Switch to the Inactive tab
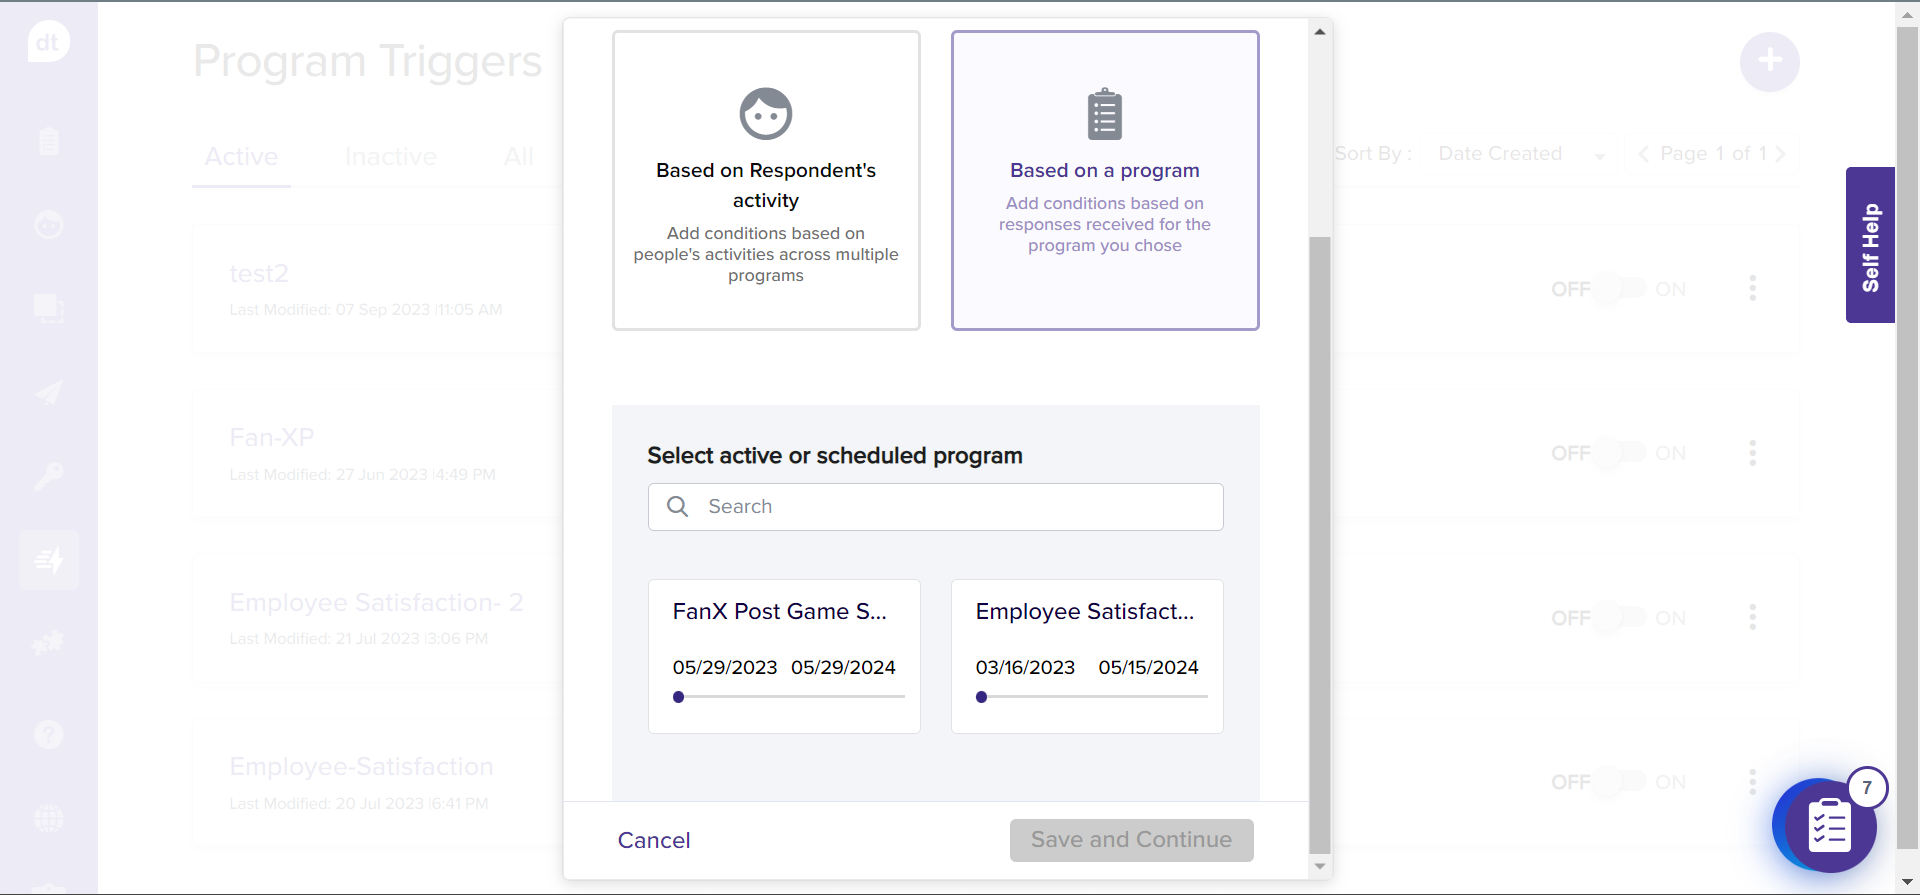The height and width of the screenshot is (895, 1920). 390,157
